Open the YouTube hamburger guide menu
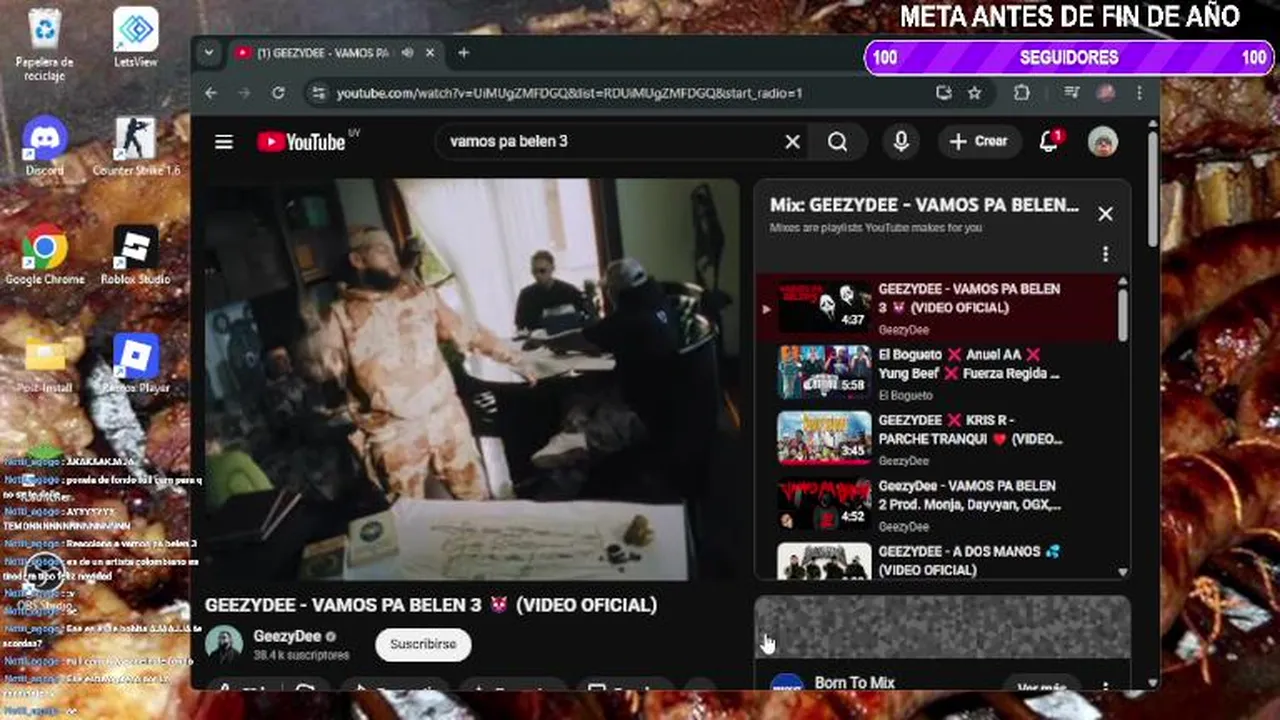1280x720 pixels. pyautogui.click(x=224, y=142)
